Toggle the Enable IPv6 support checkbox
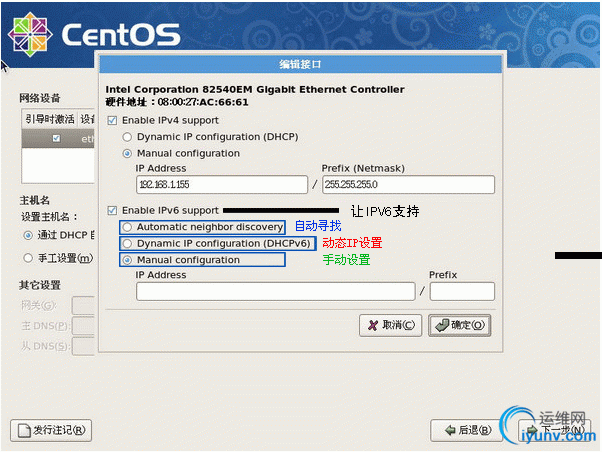602x452 pixels. click(x=112, y=210)
